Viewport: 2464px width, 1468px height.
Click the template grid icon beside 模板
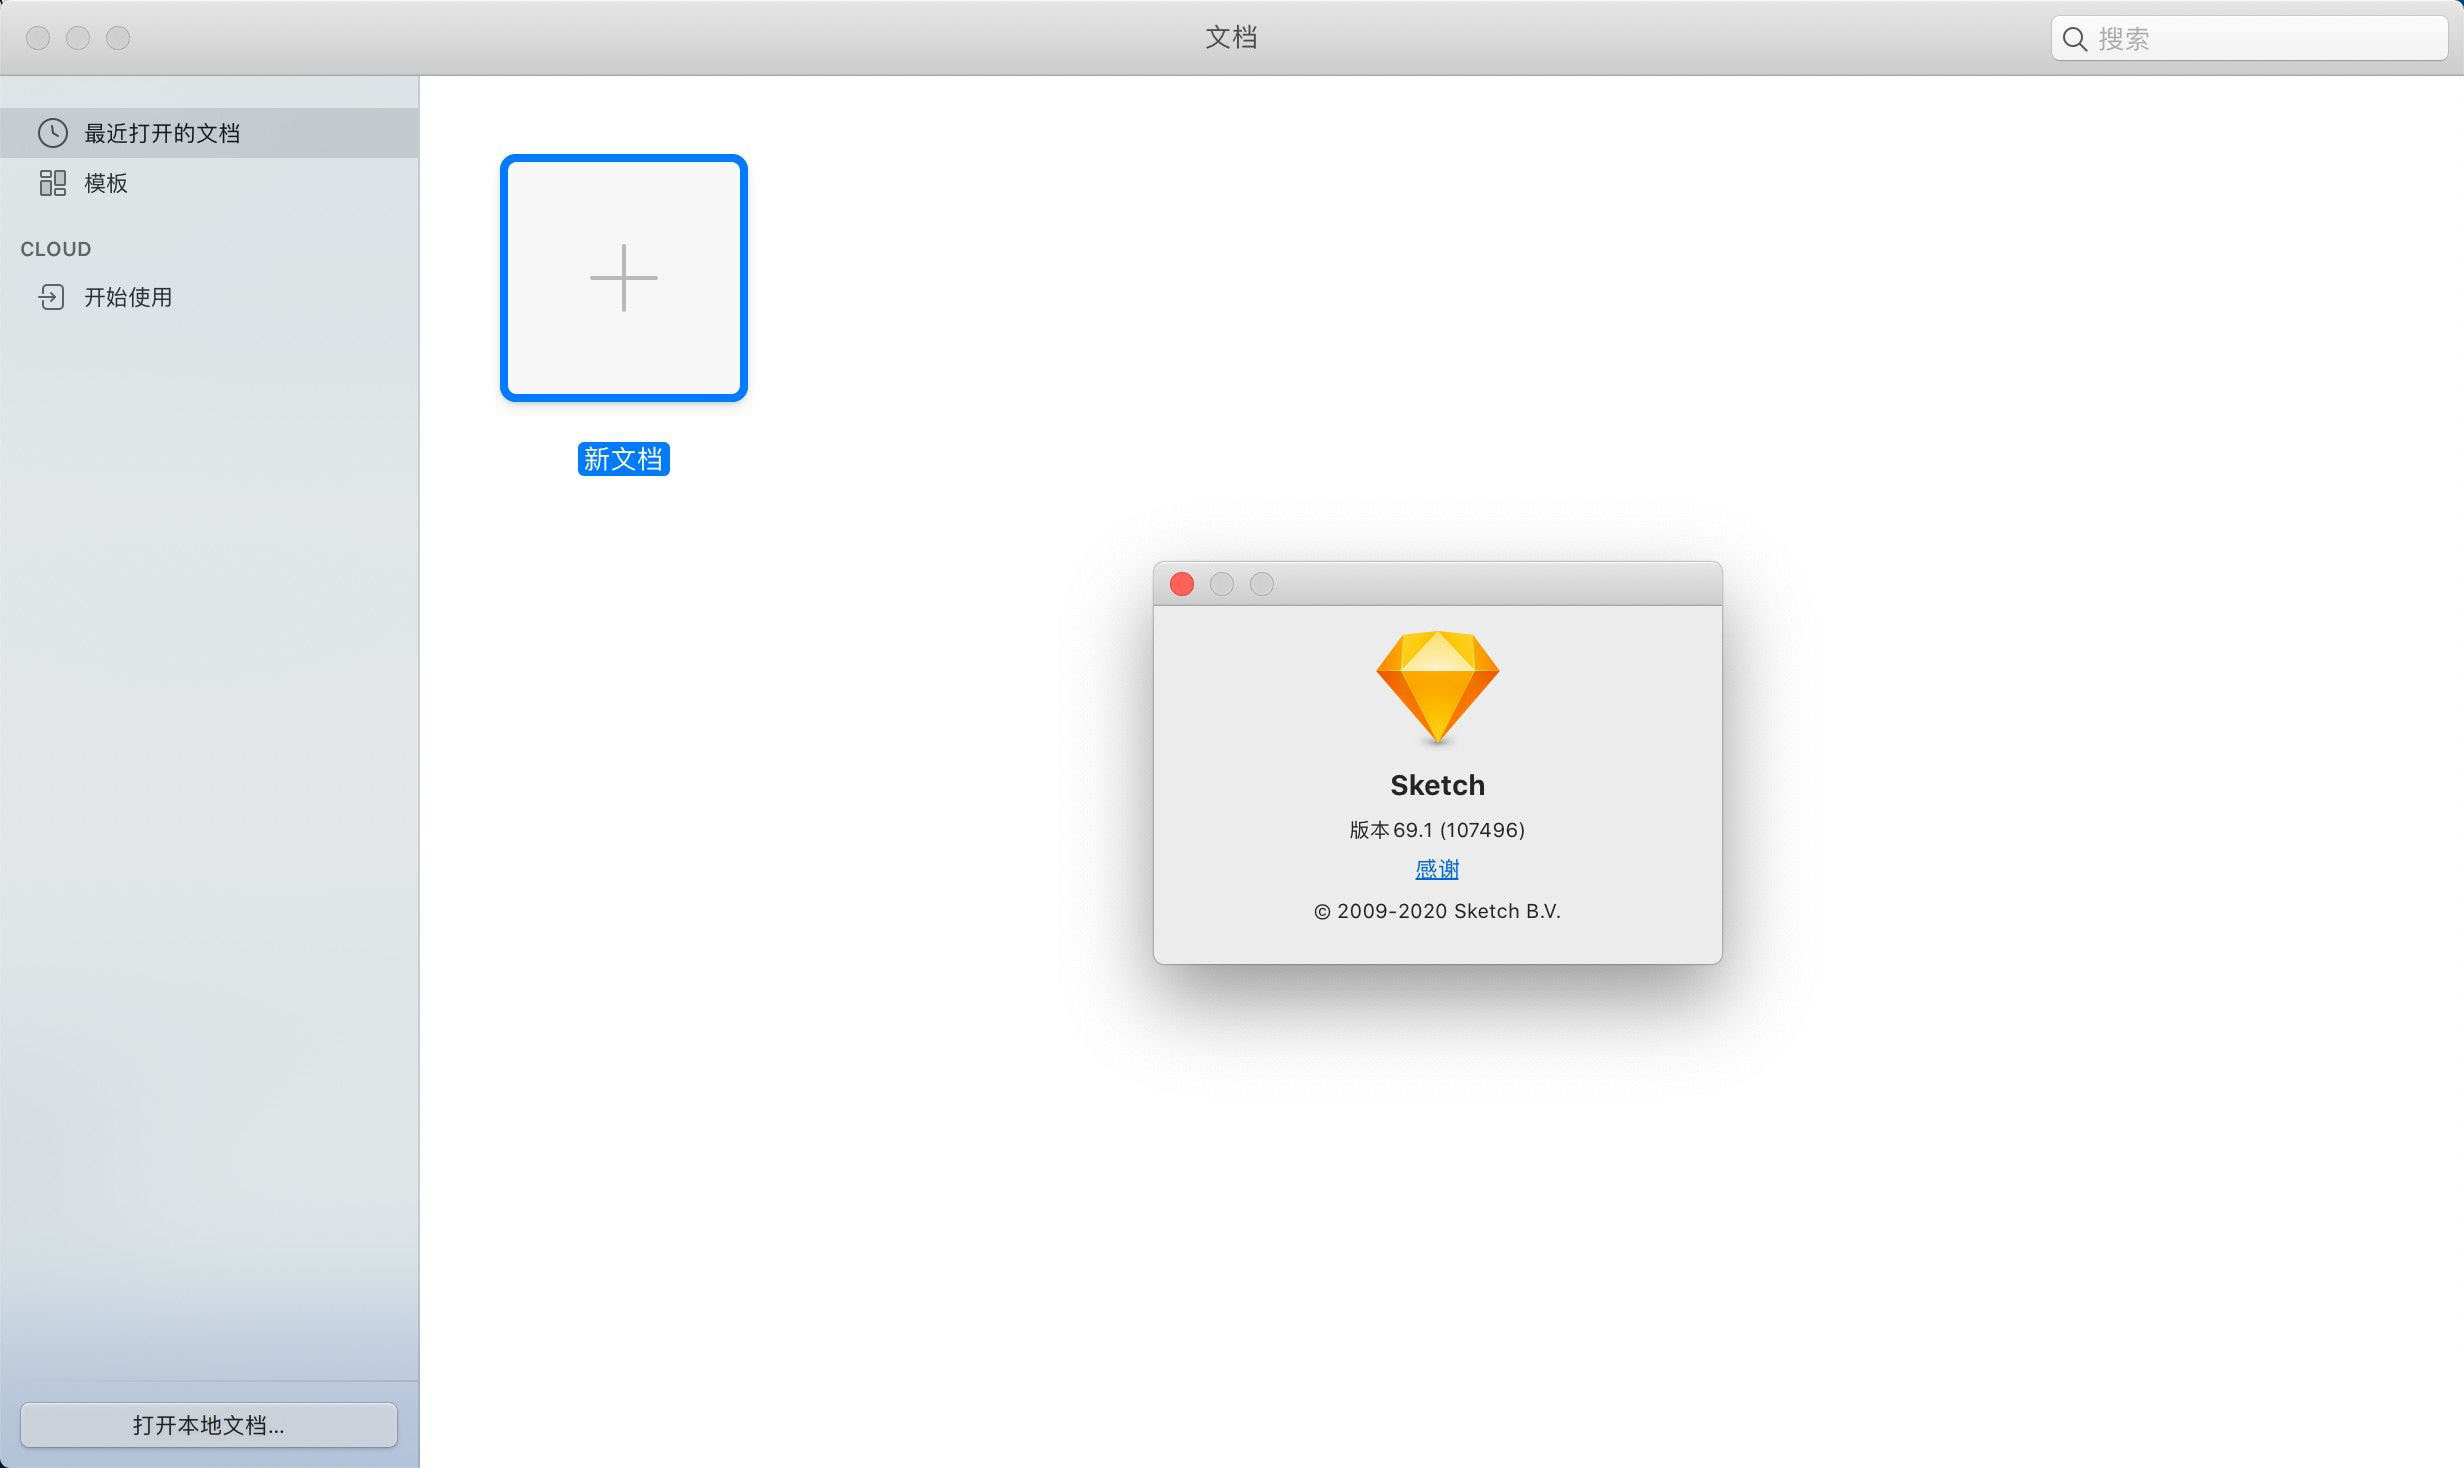(52, 183)
